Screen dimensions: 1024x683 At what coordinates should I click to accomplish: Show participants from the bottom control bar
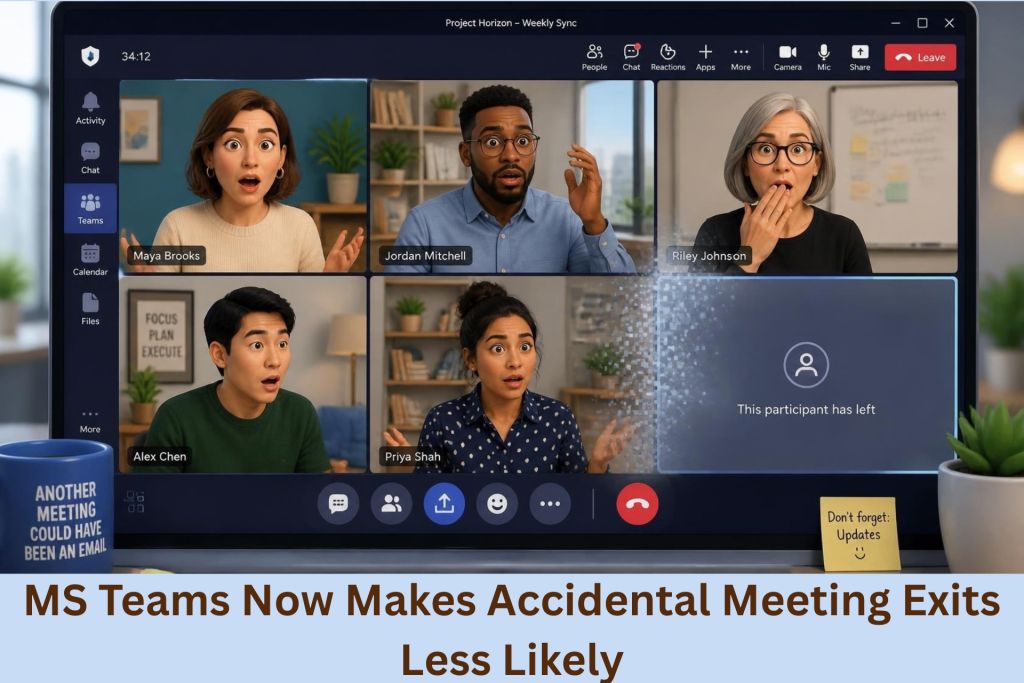coord(391,503)
